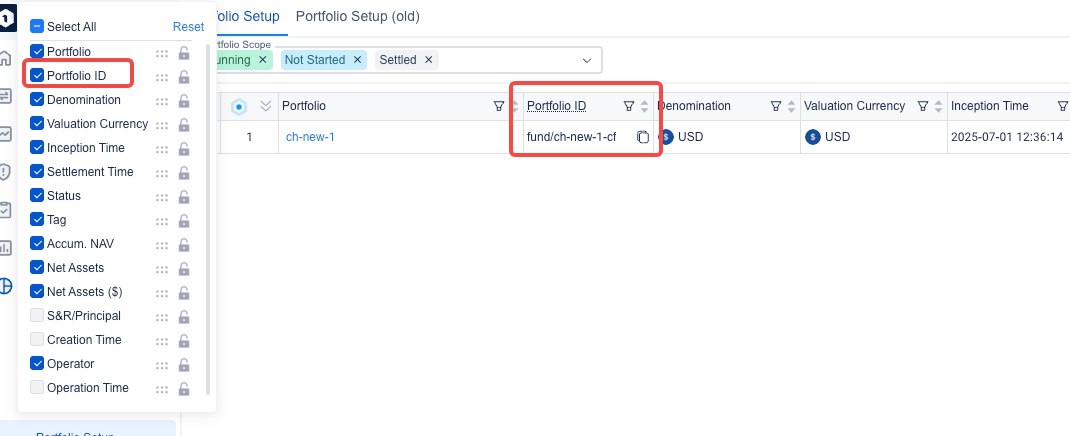Lock the Status column
The image size is (1070, 436).
[183, 196]
